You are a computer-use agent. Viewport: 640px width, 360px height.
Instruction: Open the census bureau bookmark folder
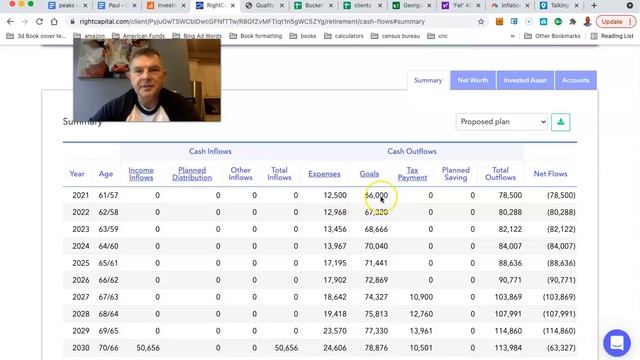coord(395,36)
